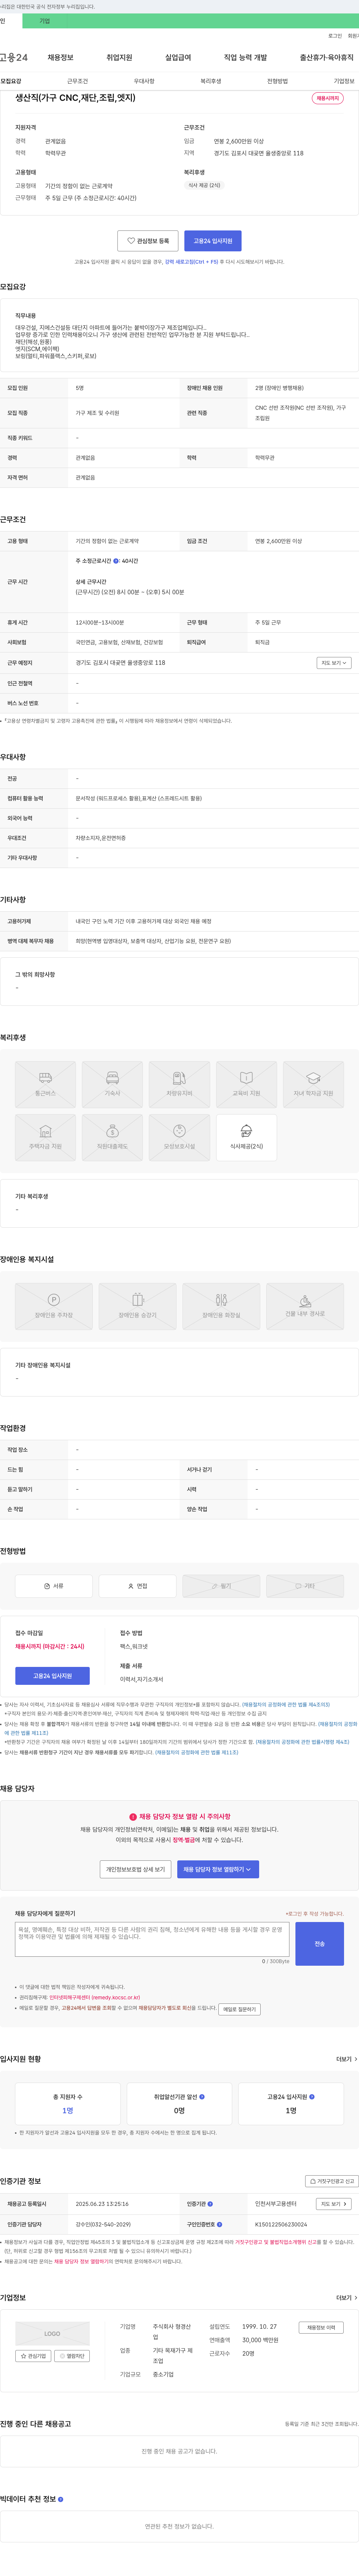Switch to the 복리후생 section tab
This screenshot has height=2576, width=359.
(210, 81)
